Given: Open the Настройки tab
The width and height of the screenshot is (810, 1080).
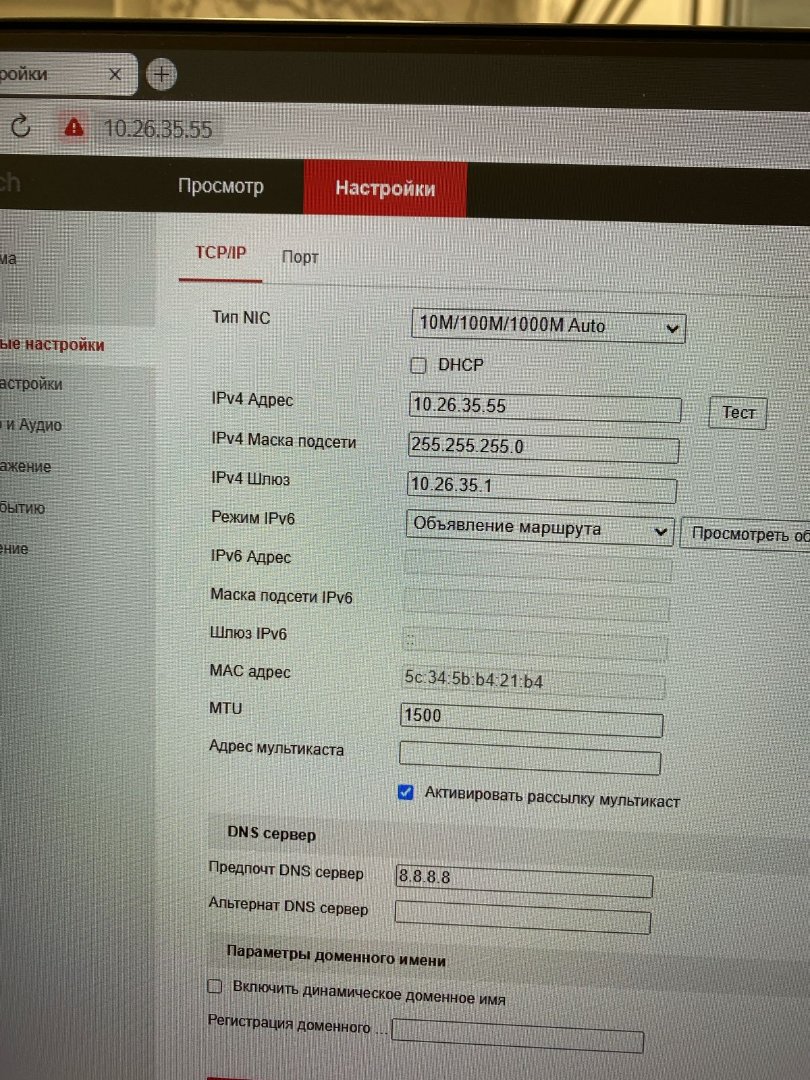Looking at the screenshot, I should pos(385,188).
